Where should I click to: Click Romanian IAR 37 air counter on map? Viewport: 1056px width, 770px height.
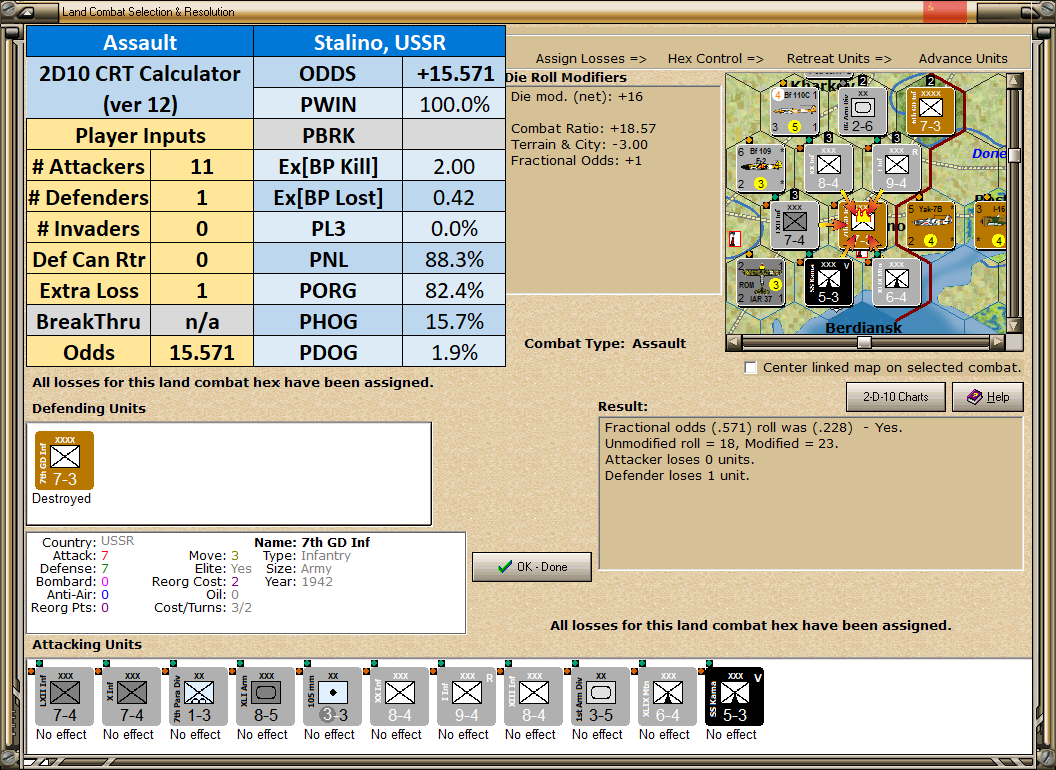pyautogui.click(x=761, y=282)
